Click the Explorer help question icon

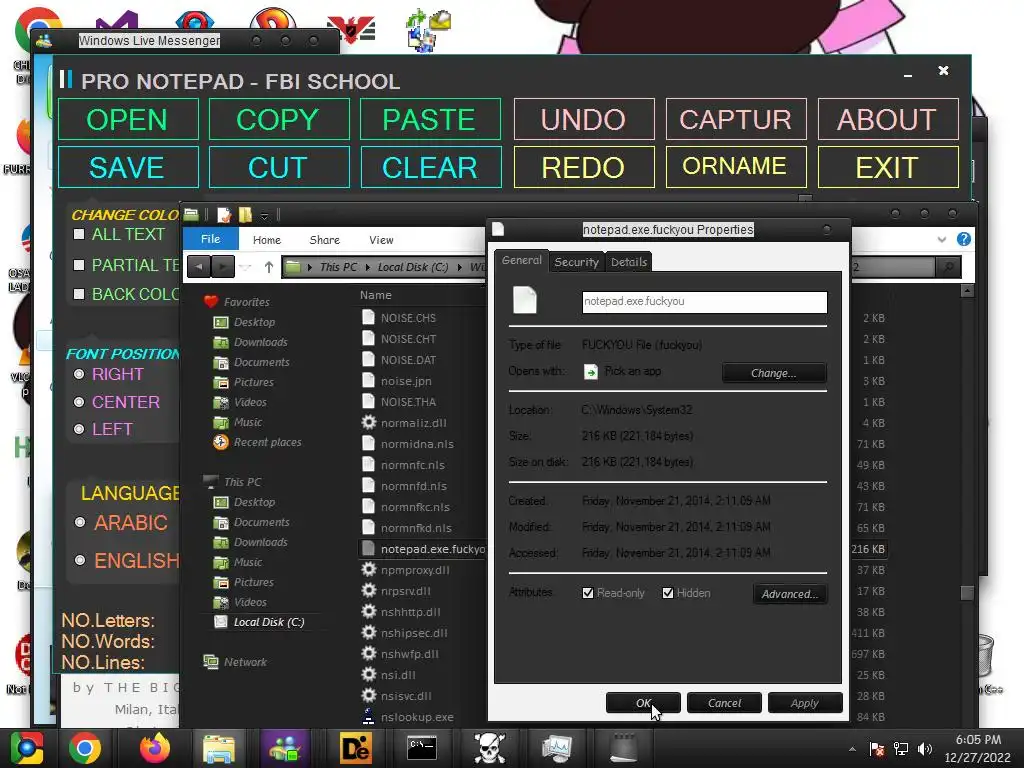tap(963, 239)
